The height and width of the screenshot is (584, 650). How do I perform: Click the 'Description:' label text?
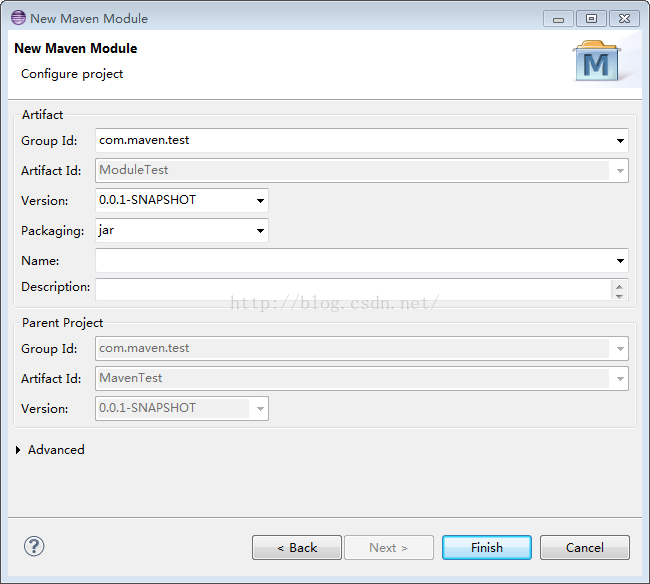(56, 287)
